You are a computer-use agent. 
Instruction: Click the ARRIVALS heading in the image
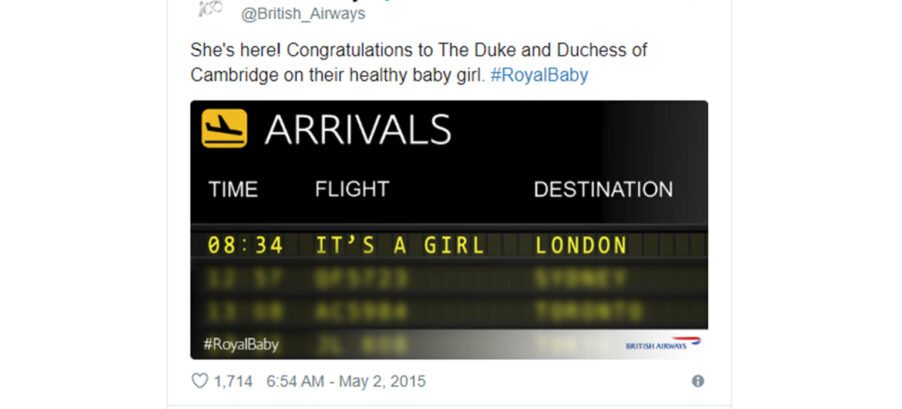[358, 129]
